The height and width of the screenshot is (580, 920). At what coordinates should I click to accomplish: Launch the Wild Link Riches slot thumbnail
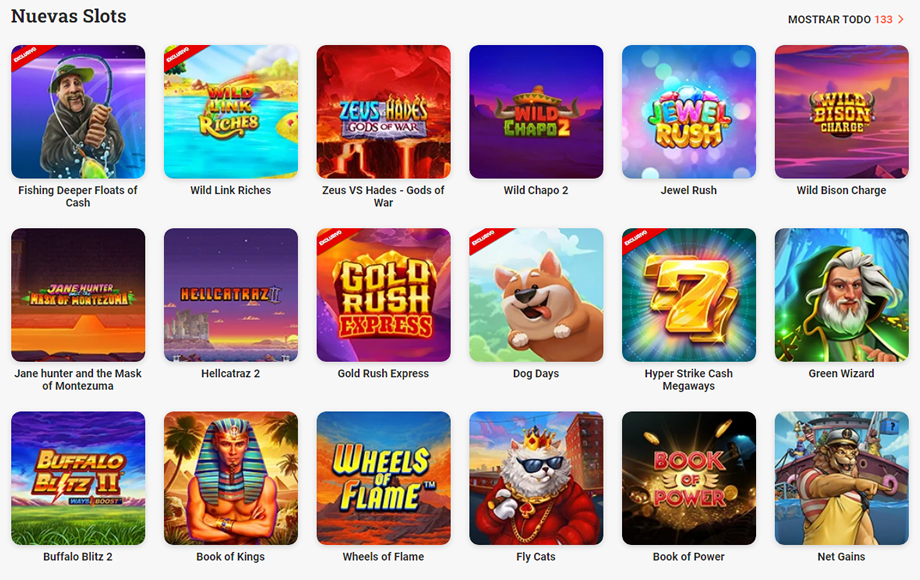[231, 111]
